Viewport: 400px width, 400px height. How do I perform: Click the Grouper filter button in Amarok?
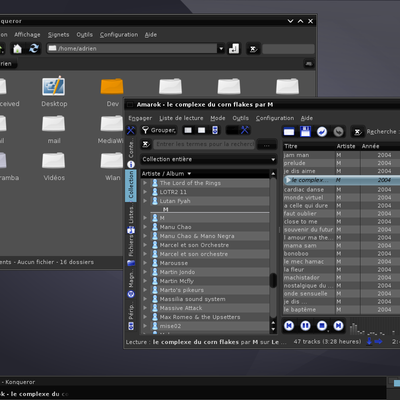[x=159, y=130]
